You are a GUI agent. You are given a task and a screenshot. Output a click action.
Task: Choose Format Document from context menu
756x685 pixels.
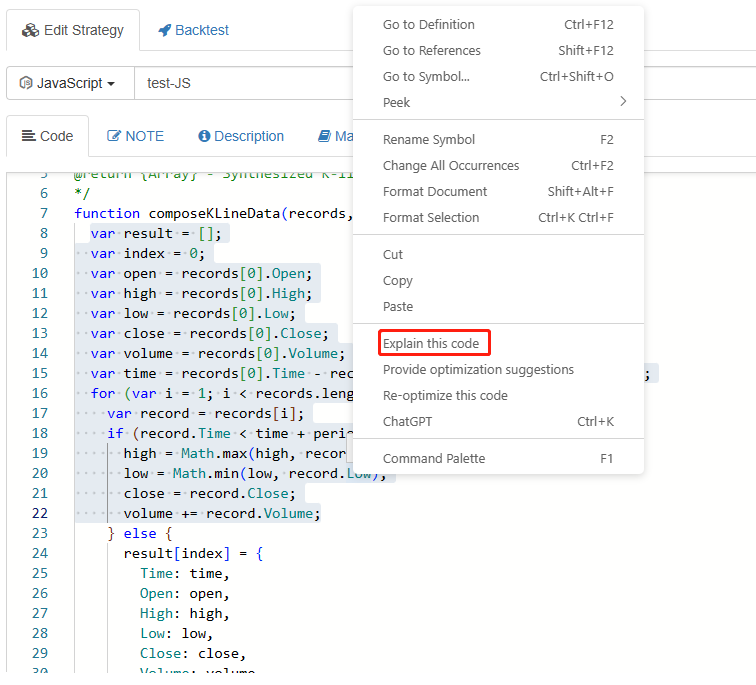click(x=435, y=192)
